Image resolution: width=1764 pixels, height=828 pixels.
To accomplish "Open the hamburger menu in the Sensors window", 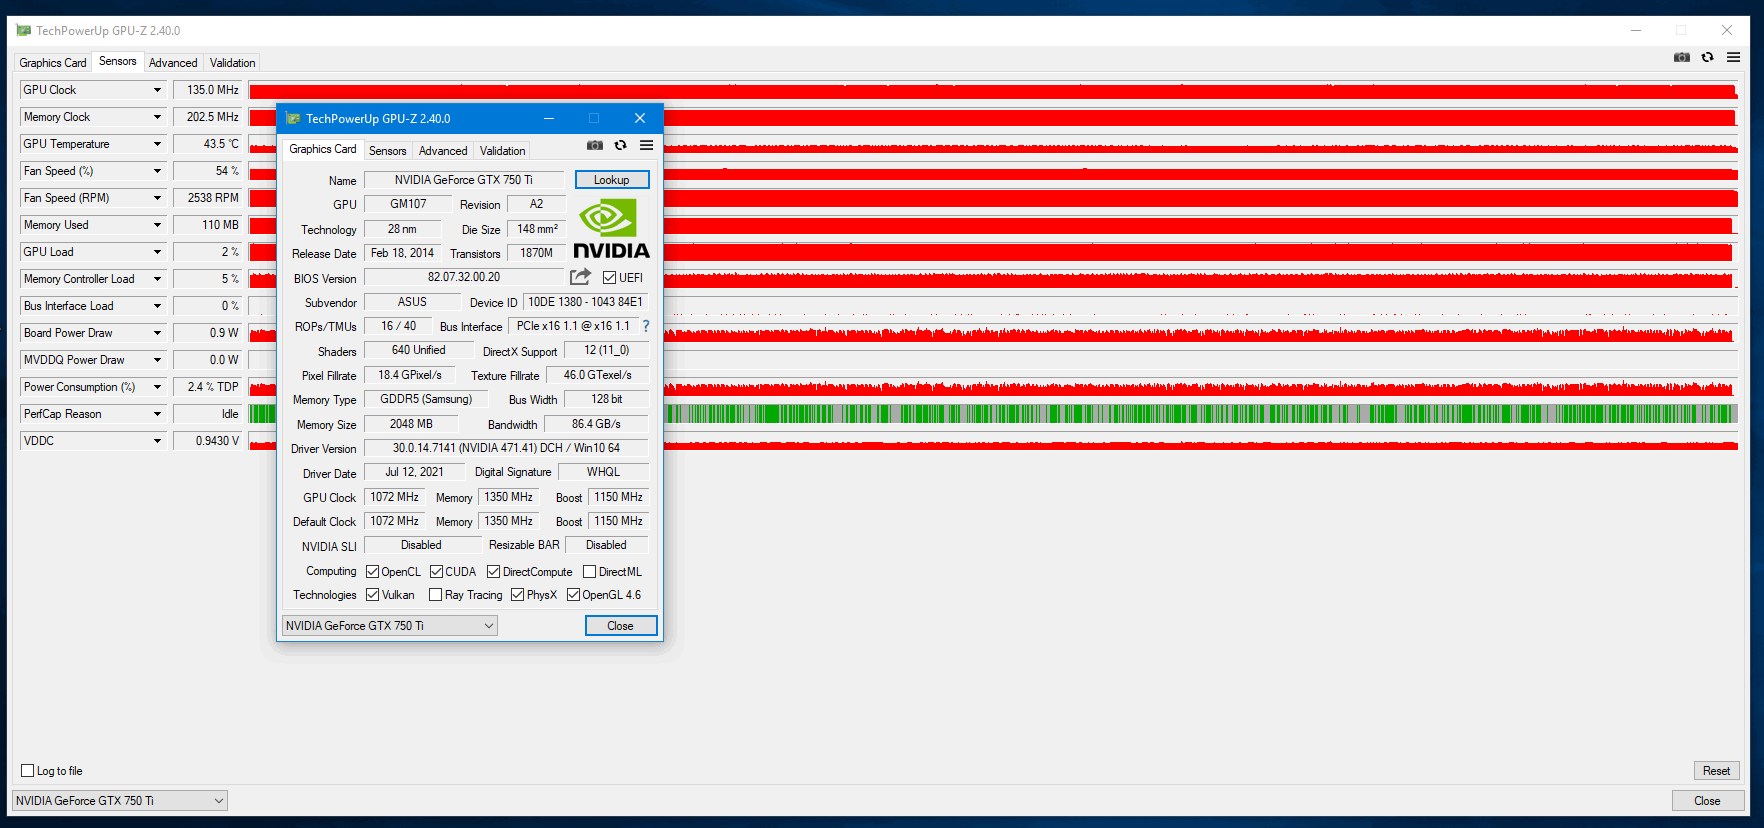I will [1733, 57].
